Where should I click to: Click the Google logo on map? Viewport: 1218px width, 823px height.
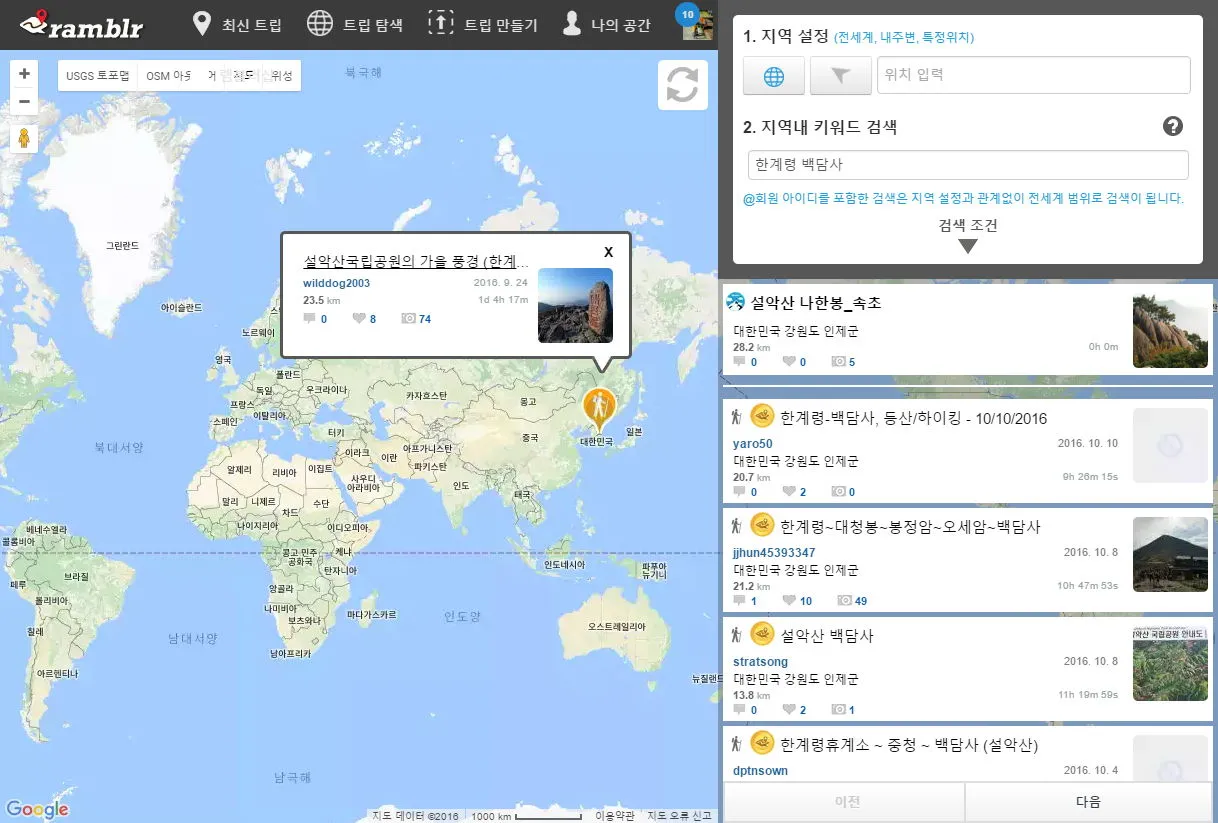pos(37,810)
